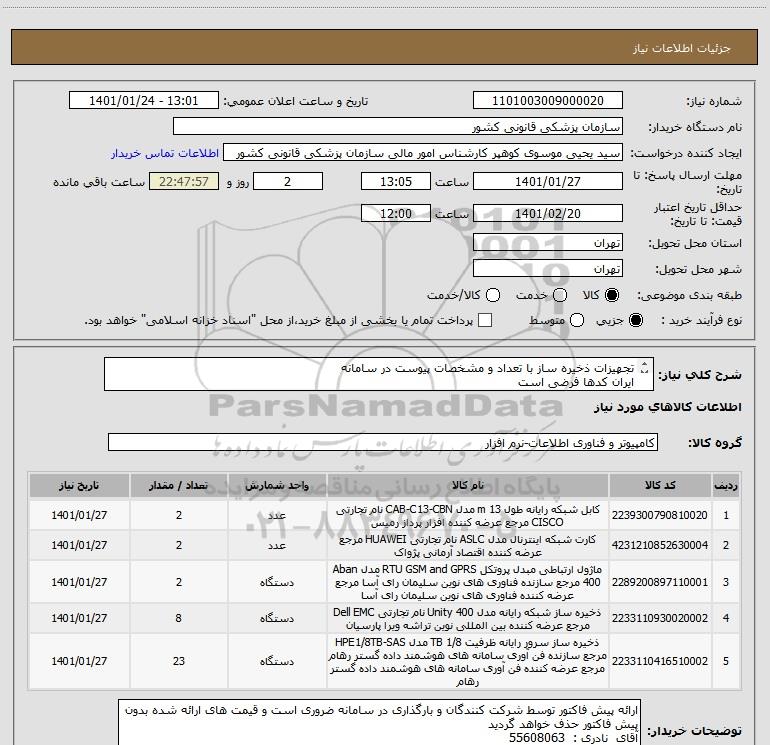This screenshot has width=770, height=745.
Task: Click the announcement date field 1401/01/24 - 13:01
Action: (x=143, y=101)
